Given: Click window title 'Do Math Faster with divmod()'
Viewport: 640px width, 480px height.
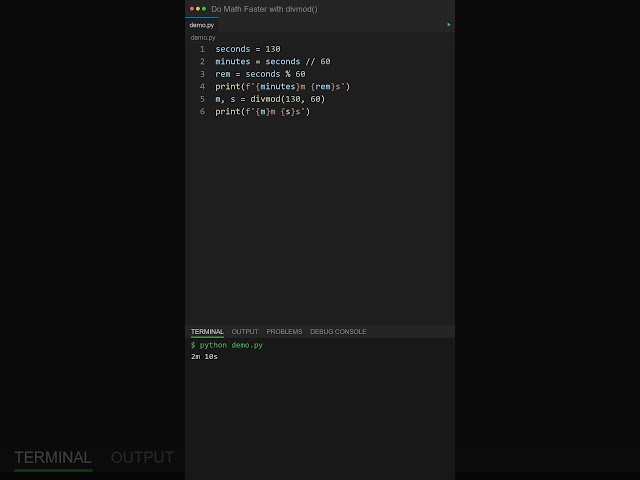Looking at the screenshot, I should point(264,9).
